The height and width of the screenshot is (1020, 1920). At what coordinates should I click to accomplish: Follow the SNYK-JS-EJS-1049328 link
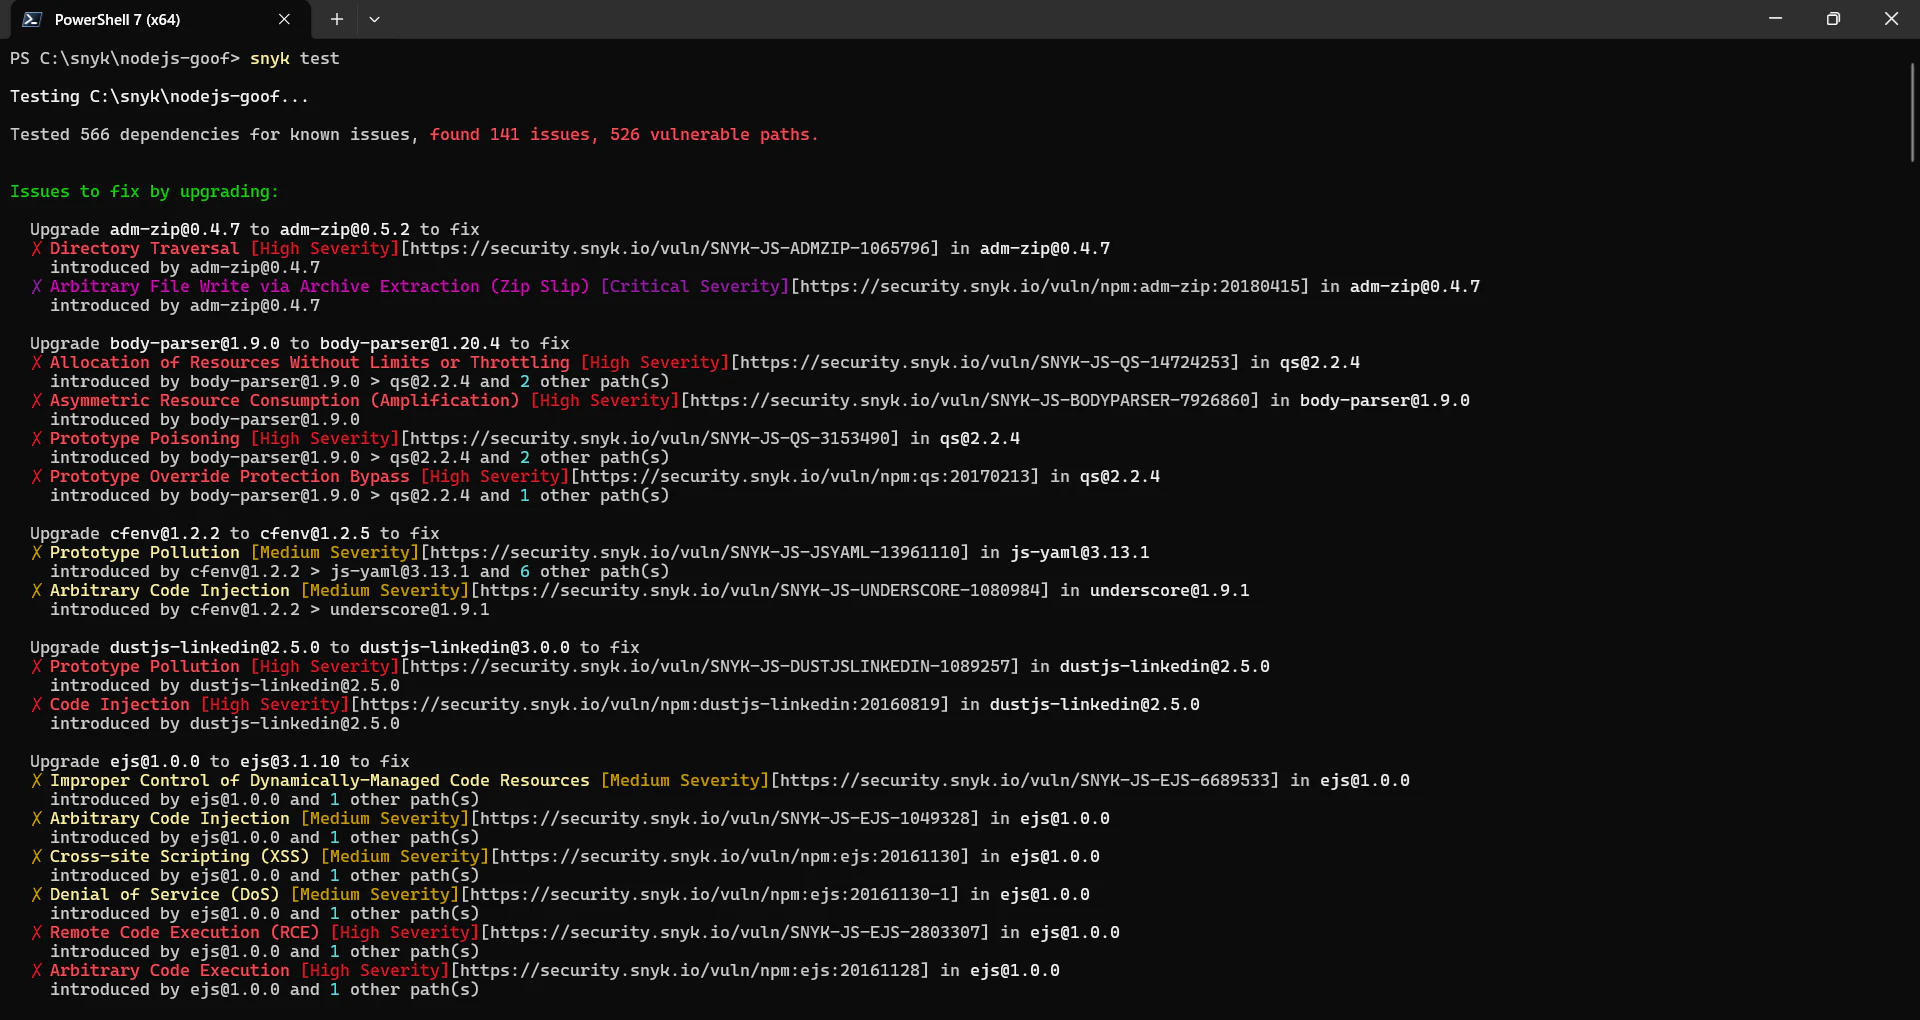tap(725, 818)
